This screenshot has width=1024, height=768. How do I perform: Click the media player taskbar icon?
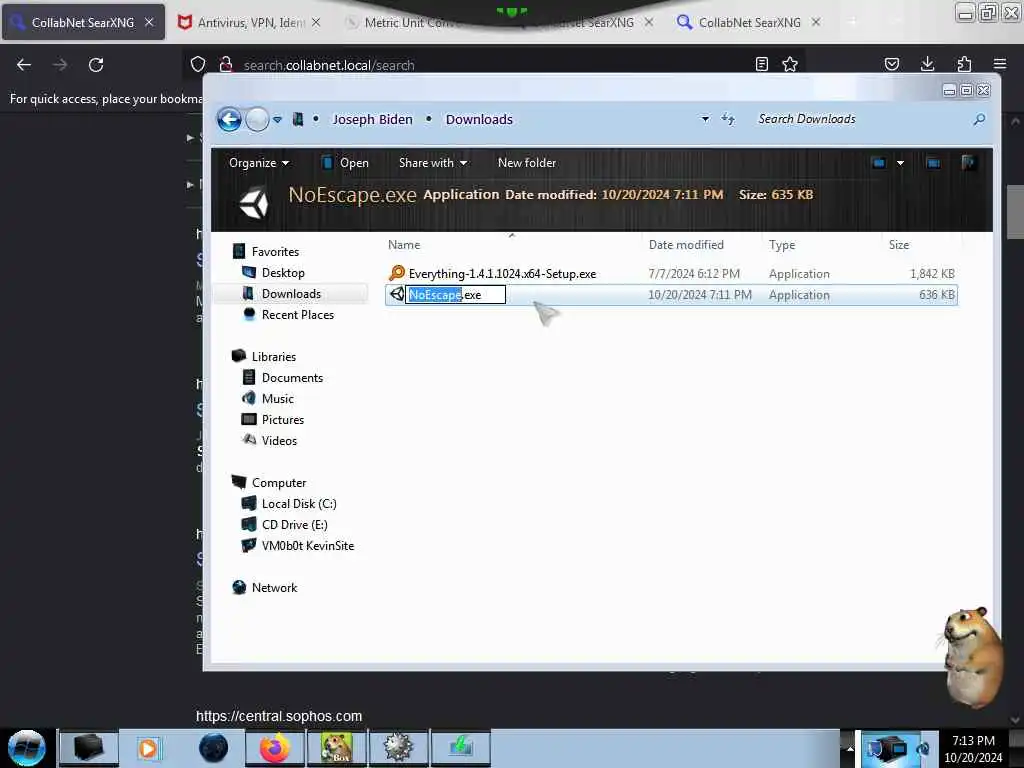148,748
